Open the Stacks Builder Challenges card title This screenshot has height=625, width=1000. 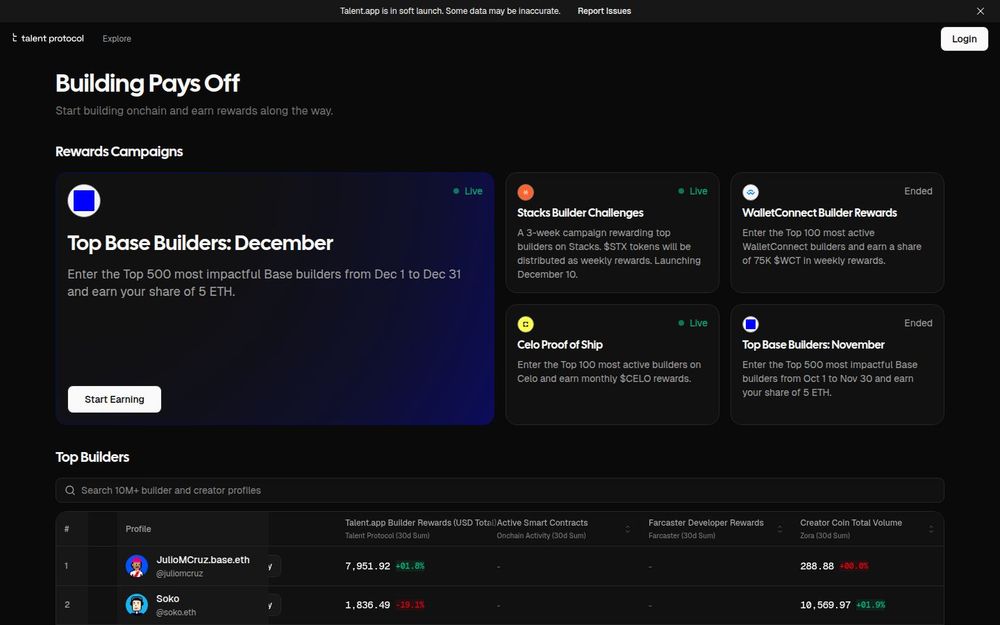pos(580,213)
